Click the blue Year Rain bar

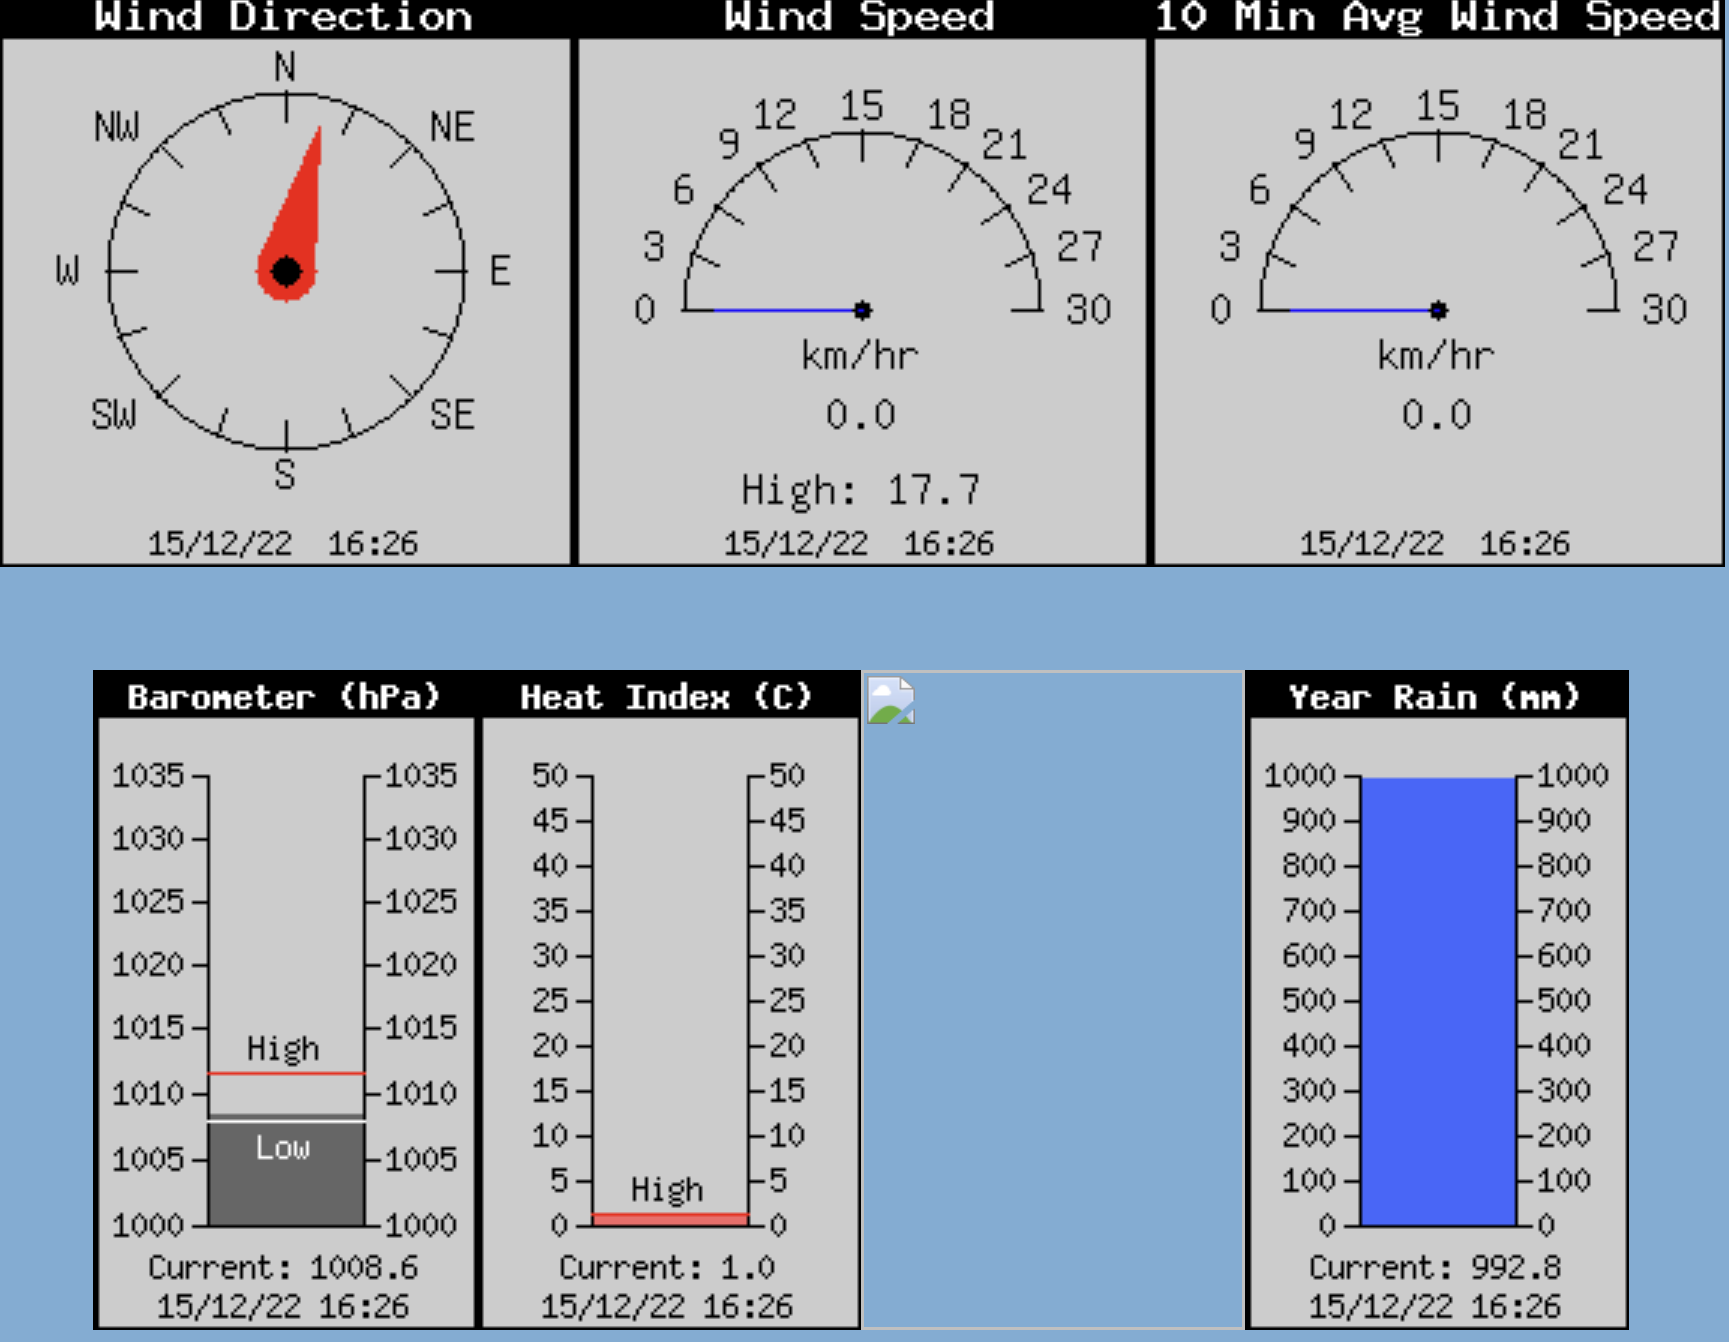[x=1439, y=1001]
